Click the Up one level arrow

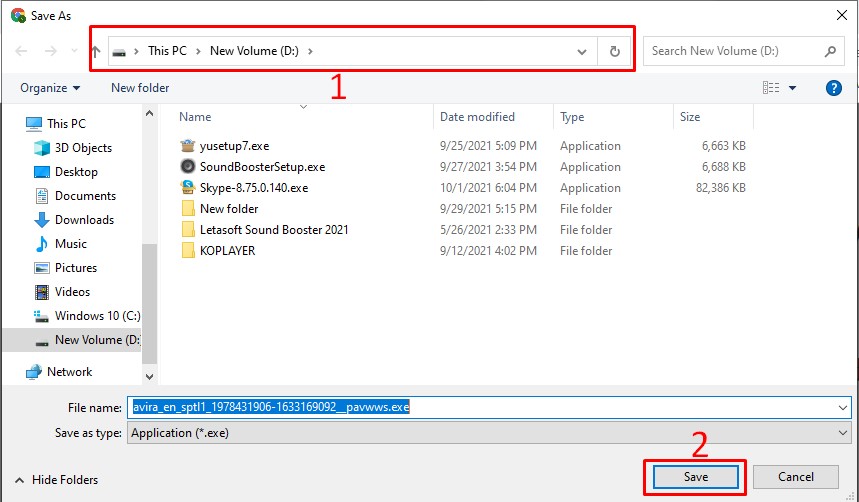(96, 51)
